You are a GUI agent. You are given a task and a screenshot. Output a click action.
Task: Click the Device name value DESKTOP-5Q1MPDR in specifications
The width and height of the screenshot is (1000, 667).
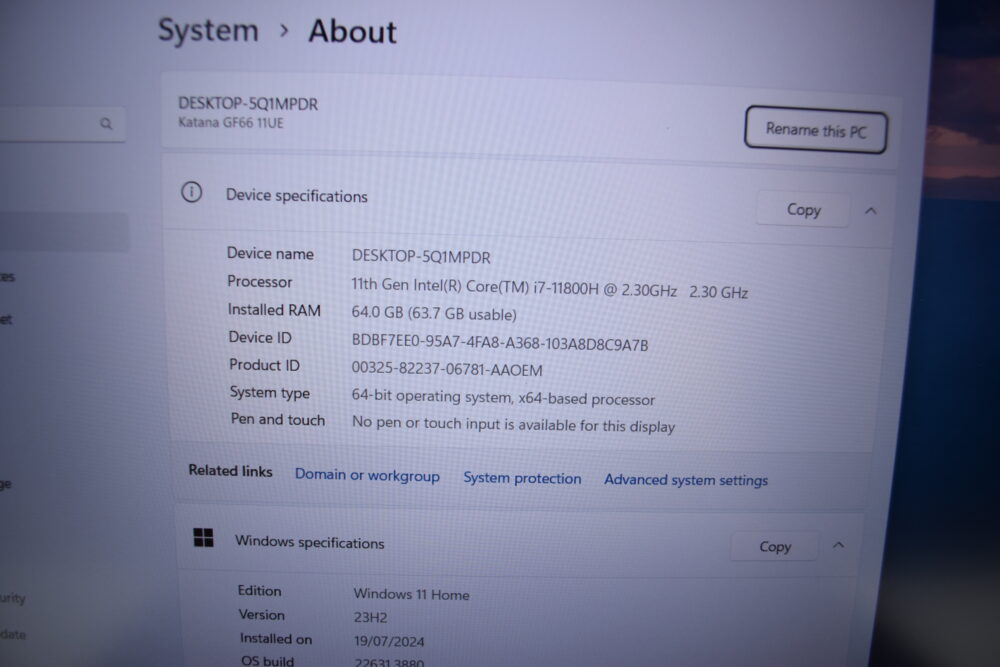click(x=421, y=257)
